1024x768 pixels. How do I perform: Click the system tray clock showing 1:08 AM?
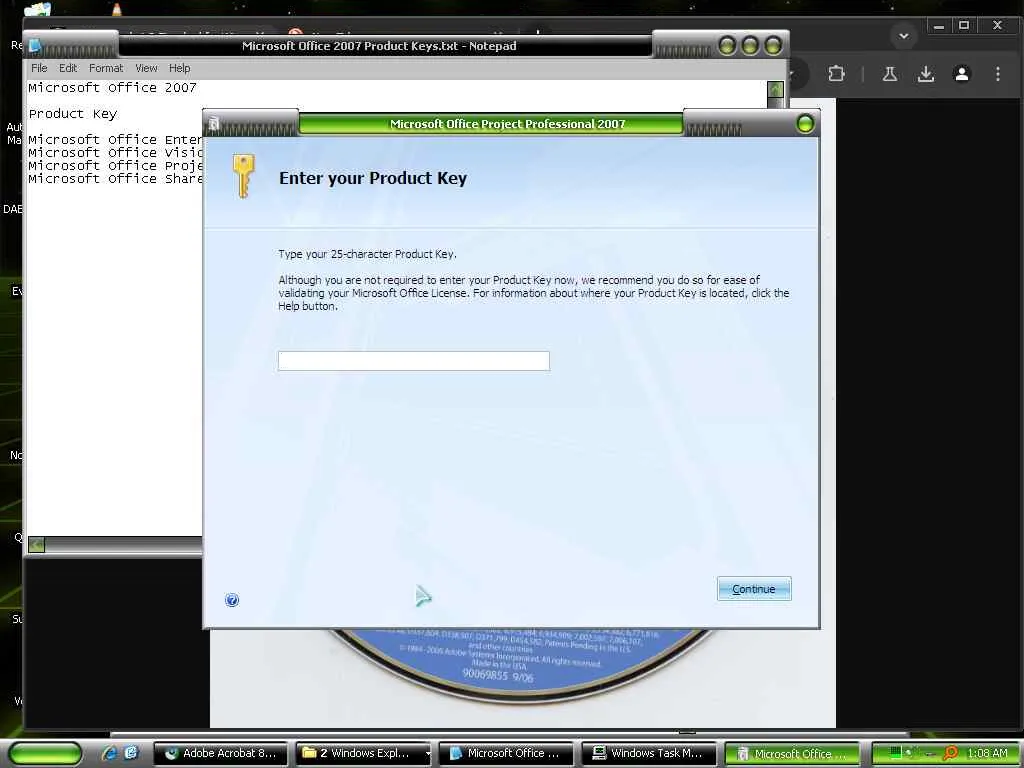(x=987, y=754)
